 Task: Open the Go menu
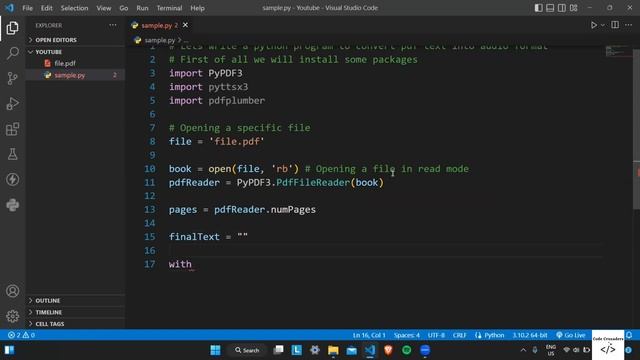(124, 8)
